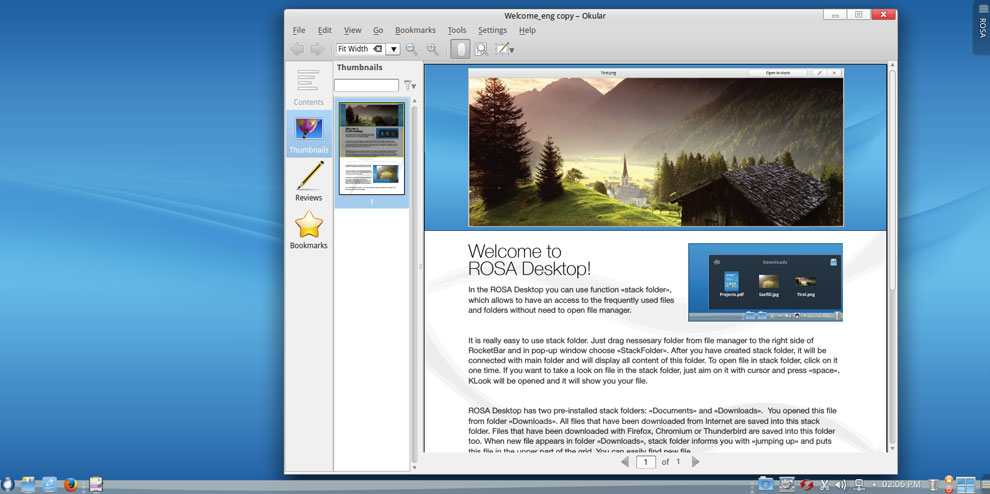
Task: Click the red shutdown power button
Action: point(948,489)
